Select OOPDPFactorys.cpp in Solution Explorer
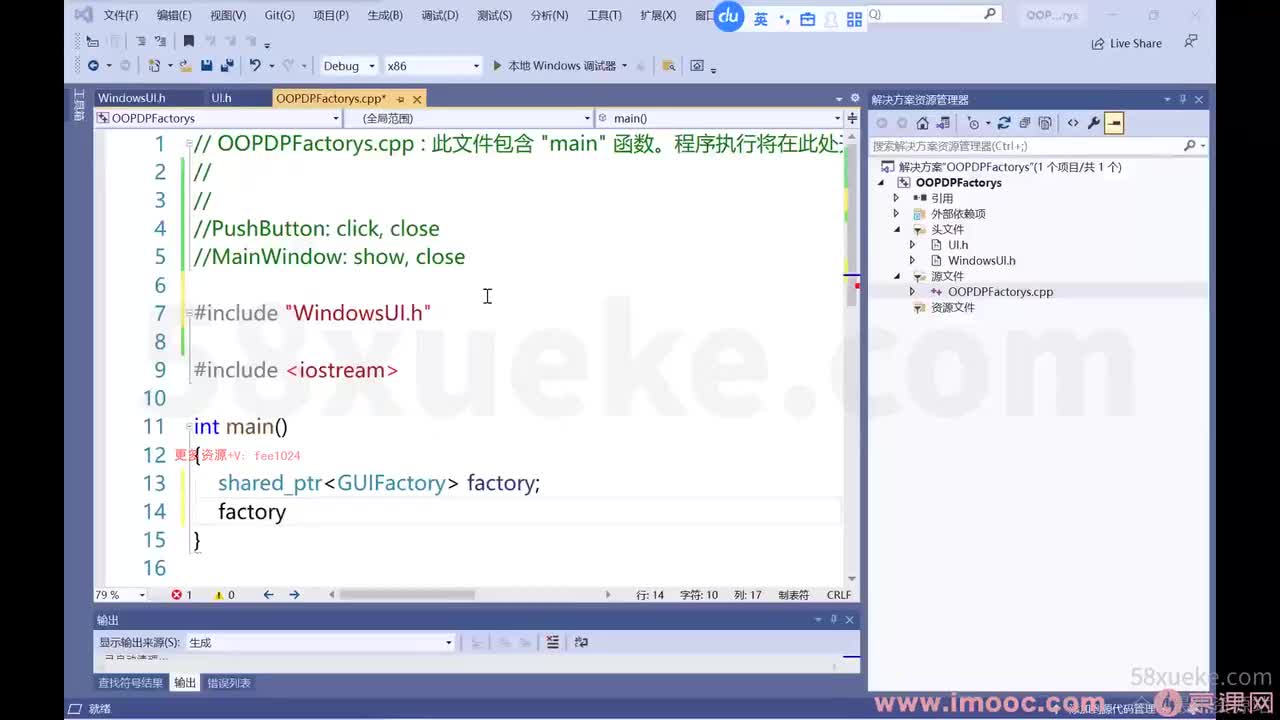1280x720 pixels. pos(1000,292)
